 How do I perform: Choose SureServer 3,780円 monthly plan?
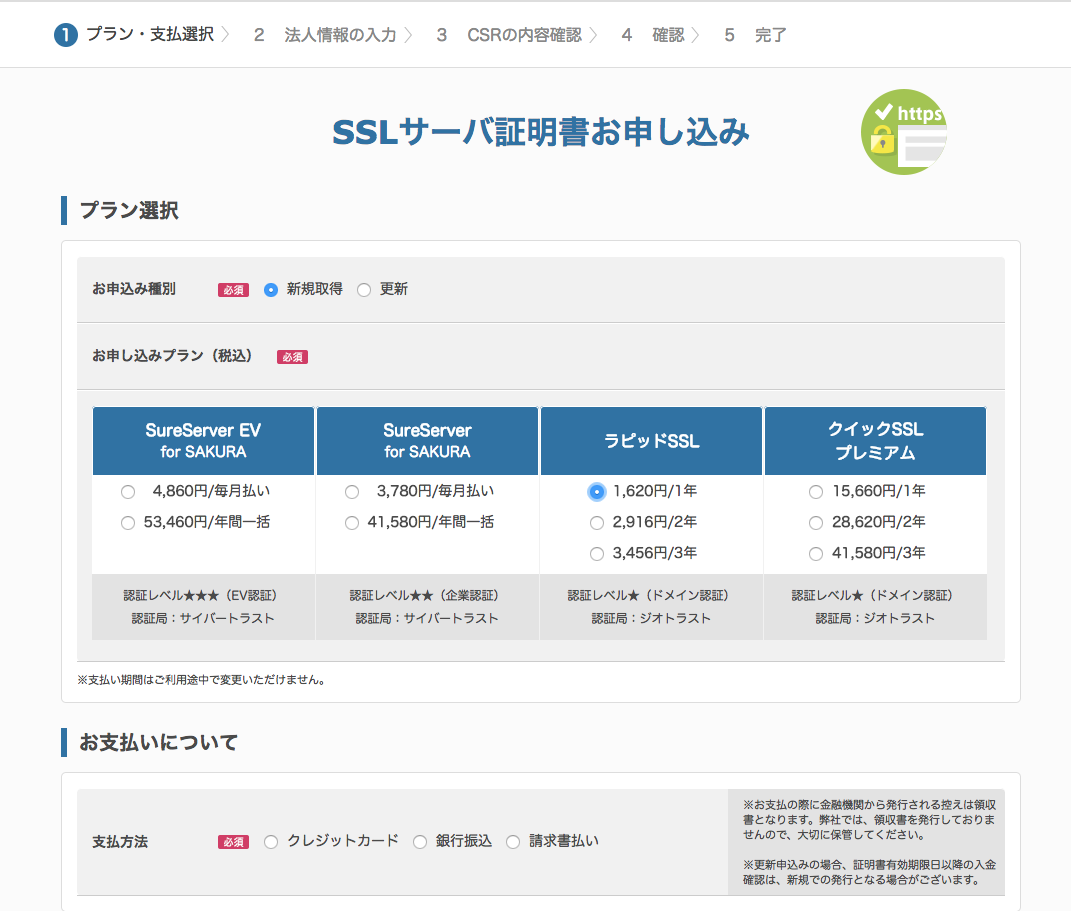[x=352, y=492]
